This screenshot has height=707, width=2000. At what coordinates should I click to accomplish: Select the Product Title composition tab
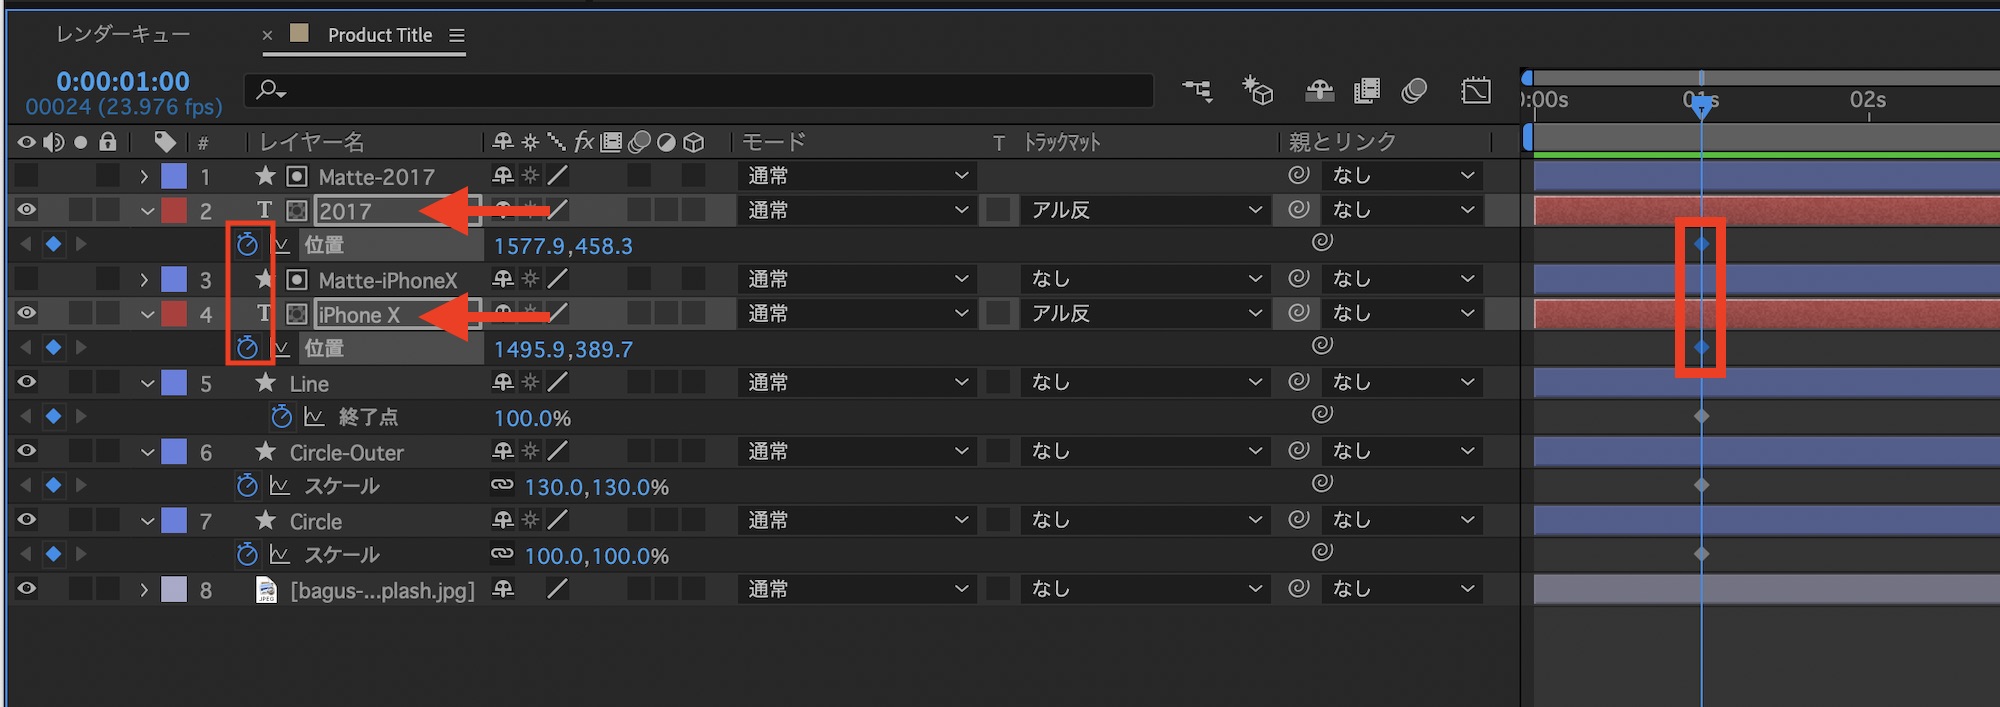[x=380, y=35]
